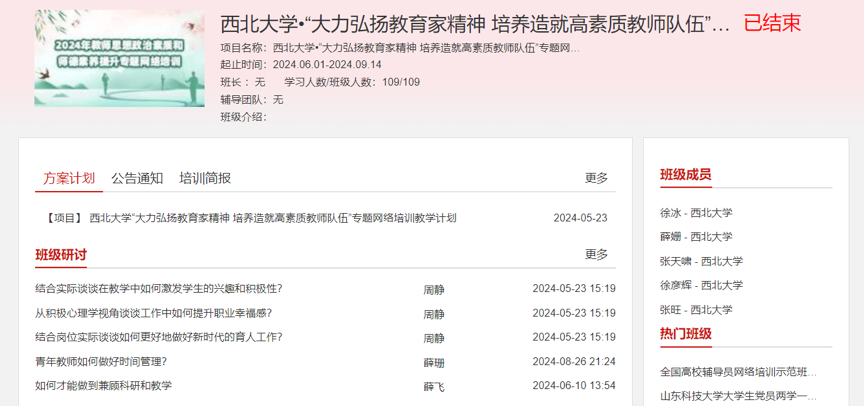
Task: Open topic 结合岗位实际谈谈如何更好地做好新时代的育人工作
Action: 159,337
